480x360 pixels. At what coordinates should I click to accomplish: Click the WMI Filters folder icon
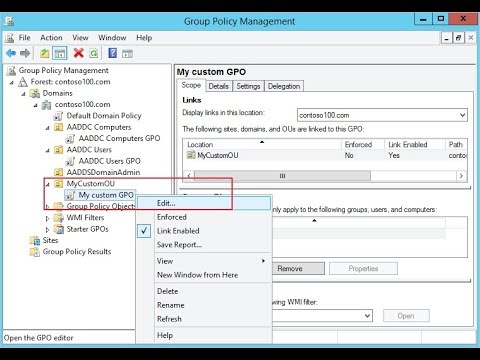coord(59,218)
